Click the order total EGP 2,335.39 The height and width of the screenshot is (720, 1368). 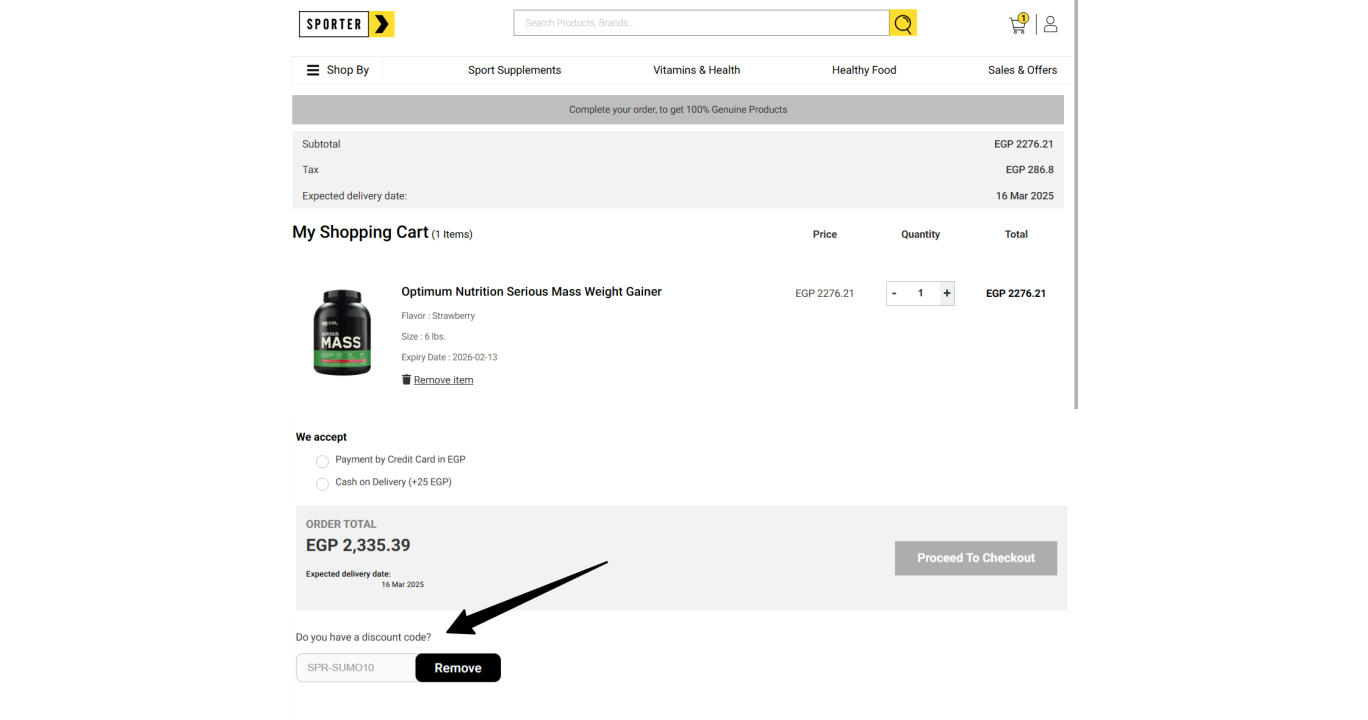tap(358, 545)
